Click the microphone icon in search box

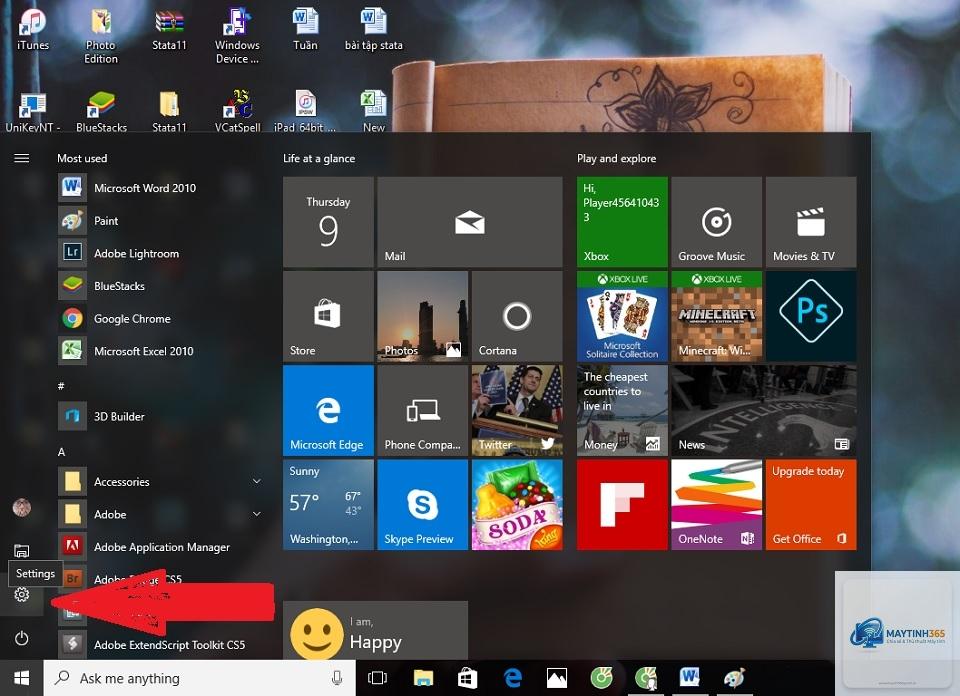[337, 678]
